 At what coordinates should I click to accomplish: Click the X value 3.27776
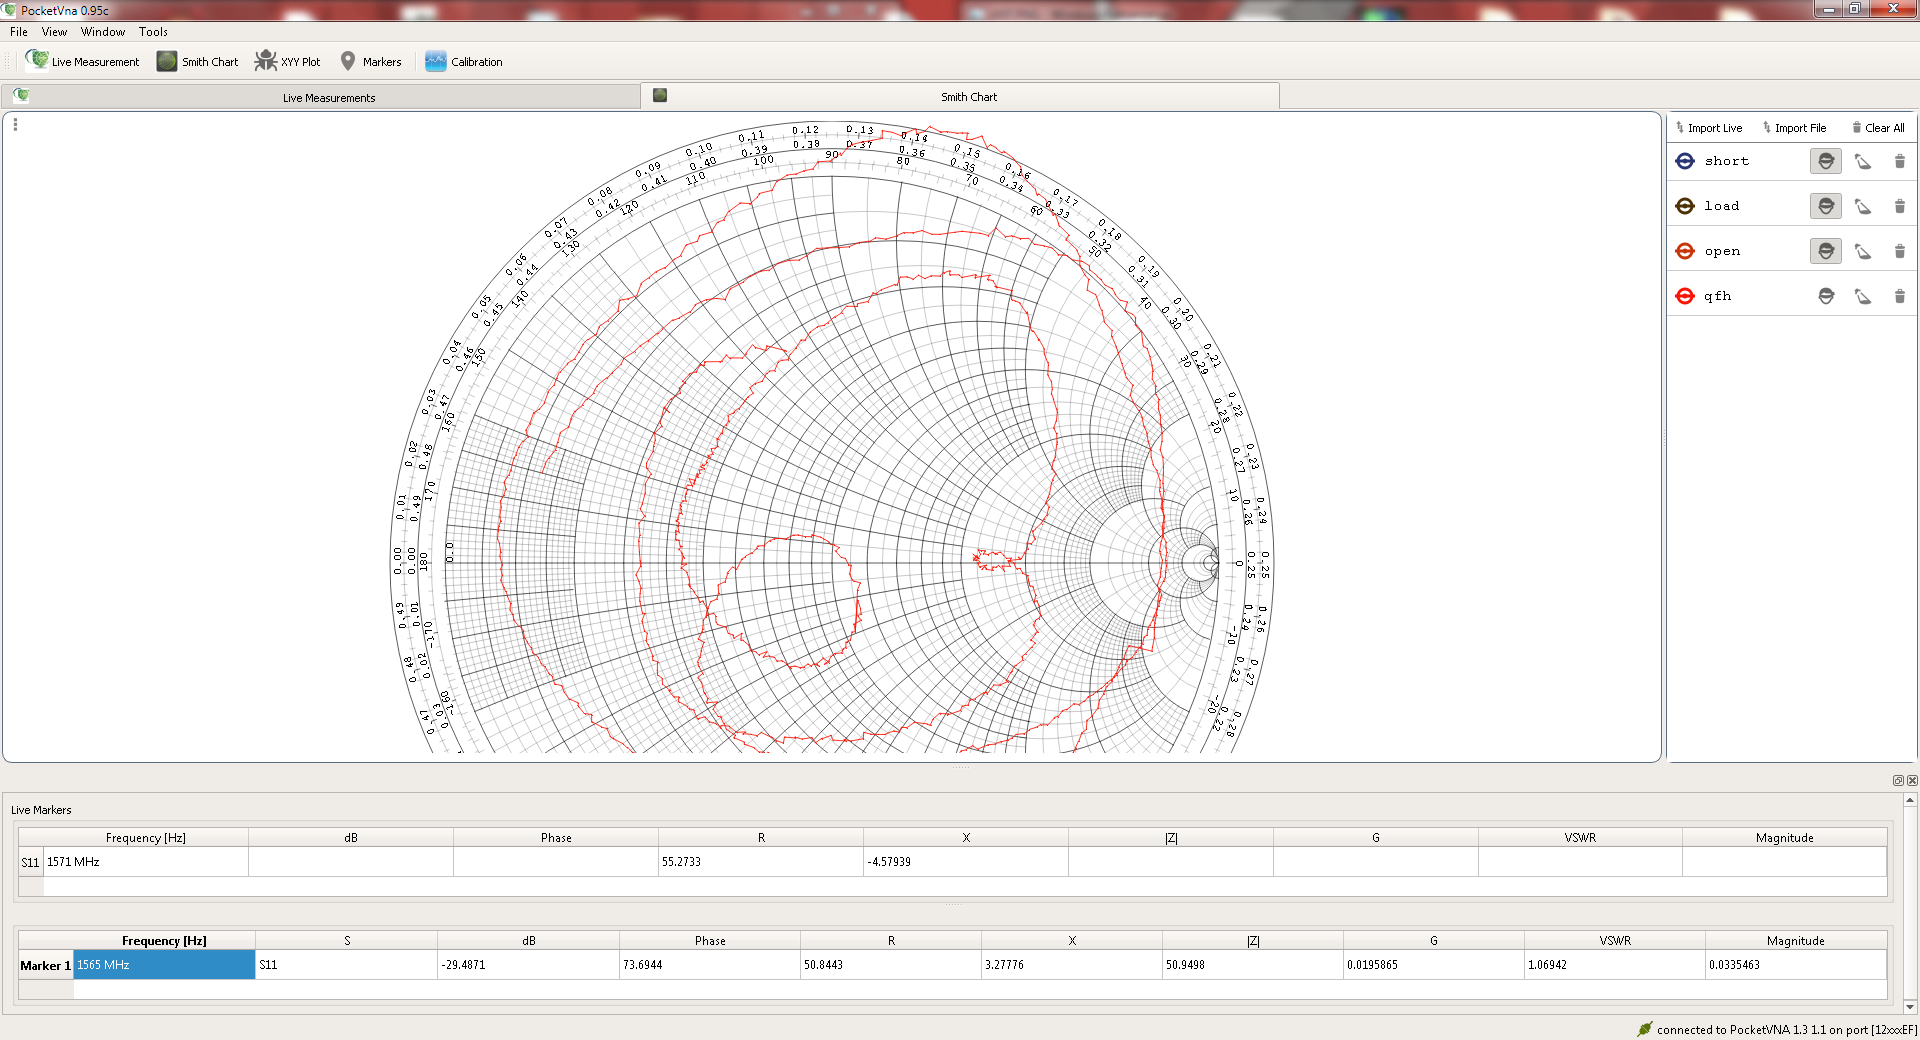click(1072, 965)
